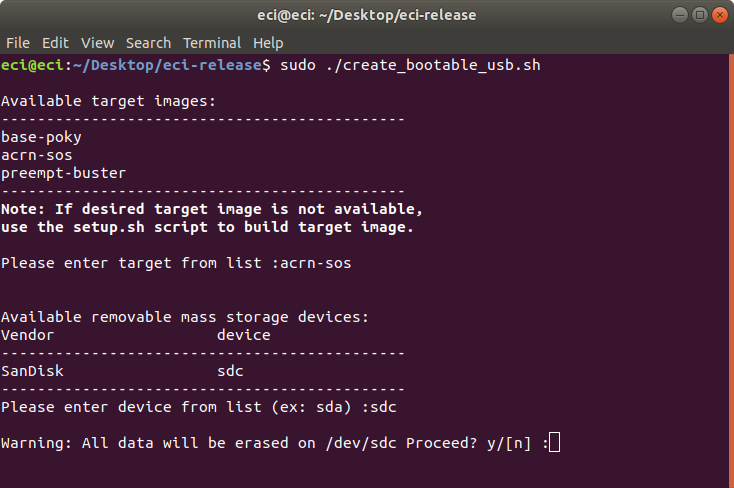Screen dimensions: 734x488
Task: Close the terminal window
Action: click(x=720, y=15)
